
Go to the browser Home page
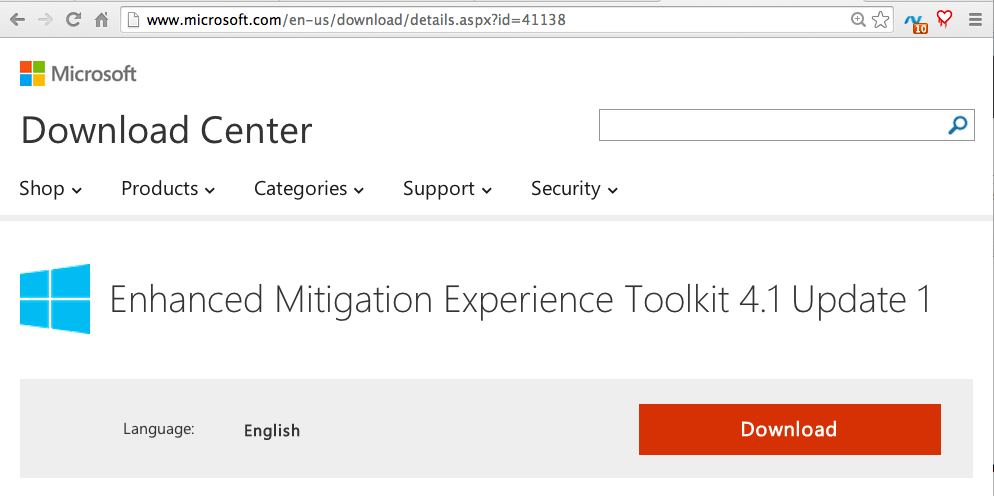coord(101,19)
